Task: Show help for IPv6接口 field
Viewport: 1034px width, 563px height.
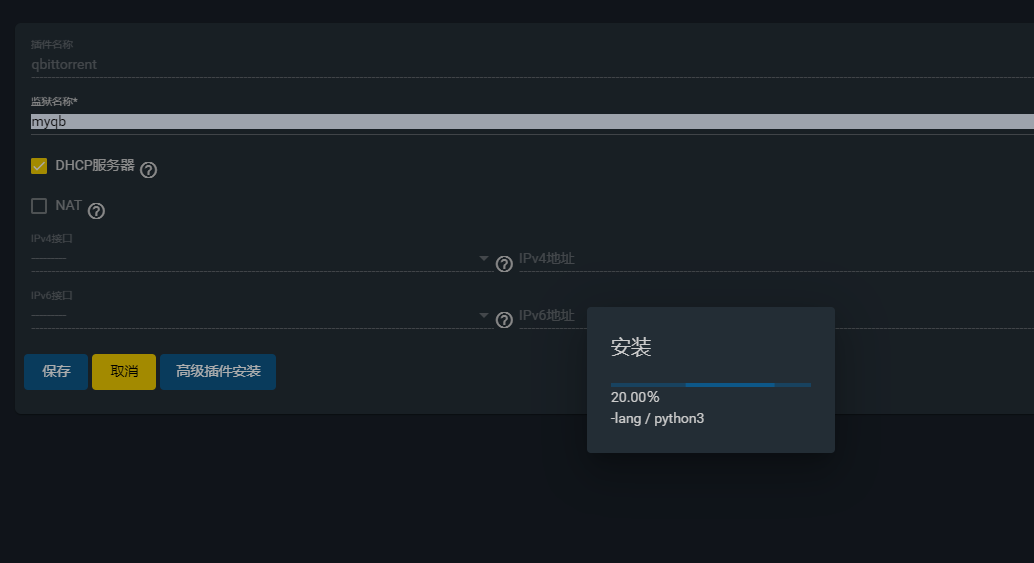Action: click(504, 320)
